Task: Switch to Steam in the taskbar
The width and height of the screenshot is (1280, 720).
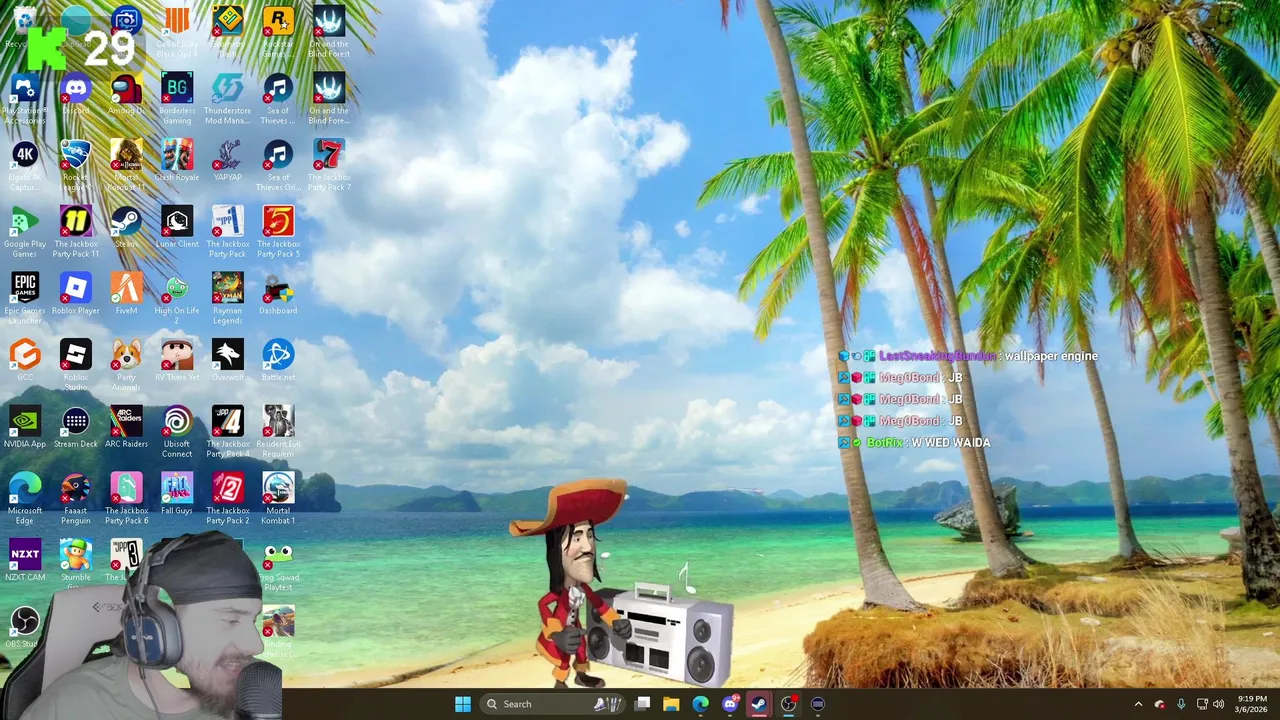Action: click(x=759, y=704)
